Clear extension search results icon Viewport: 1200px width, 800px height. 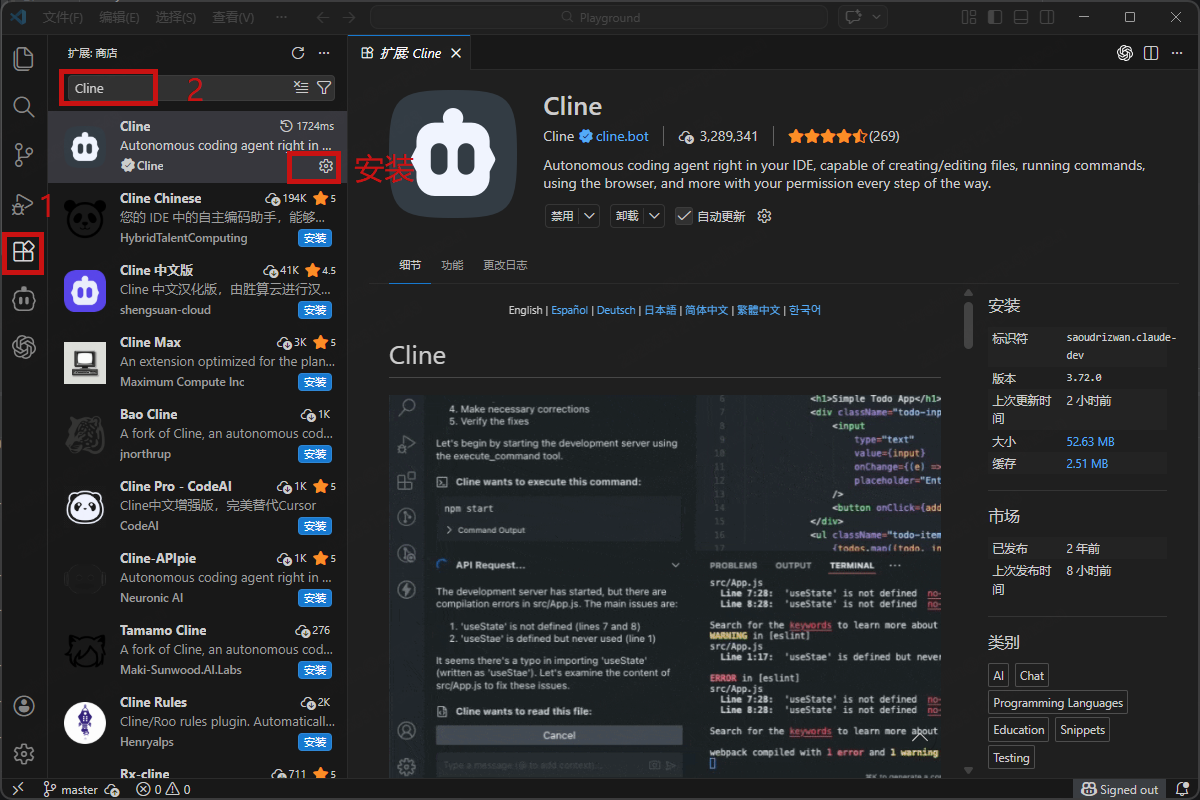[x=301, y=88]
